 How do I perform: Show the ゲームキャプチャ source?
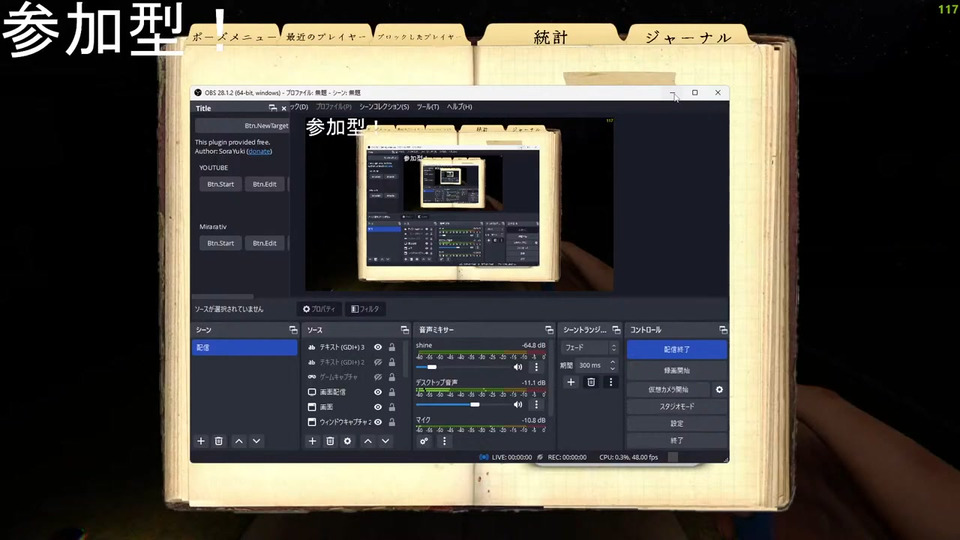tap(378, 377)
